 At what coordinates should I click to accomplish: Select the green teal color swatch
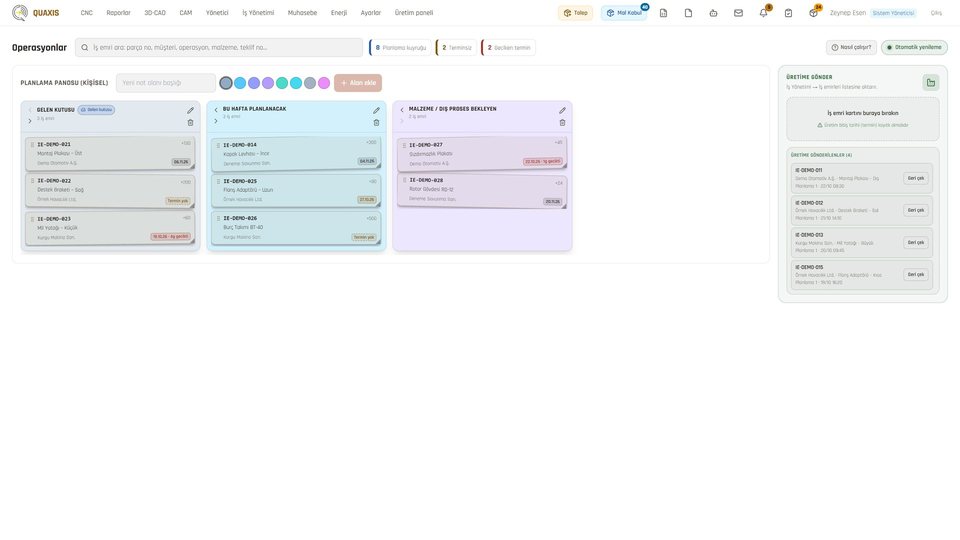(x=282, y=83)
